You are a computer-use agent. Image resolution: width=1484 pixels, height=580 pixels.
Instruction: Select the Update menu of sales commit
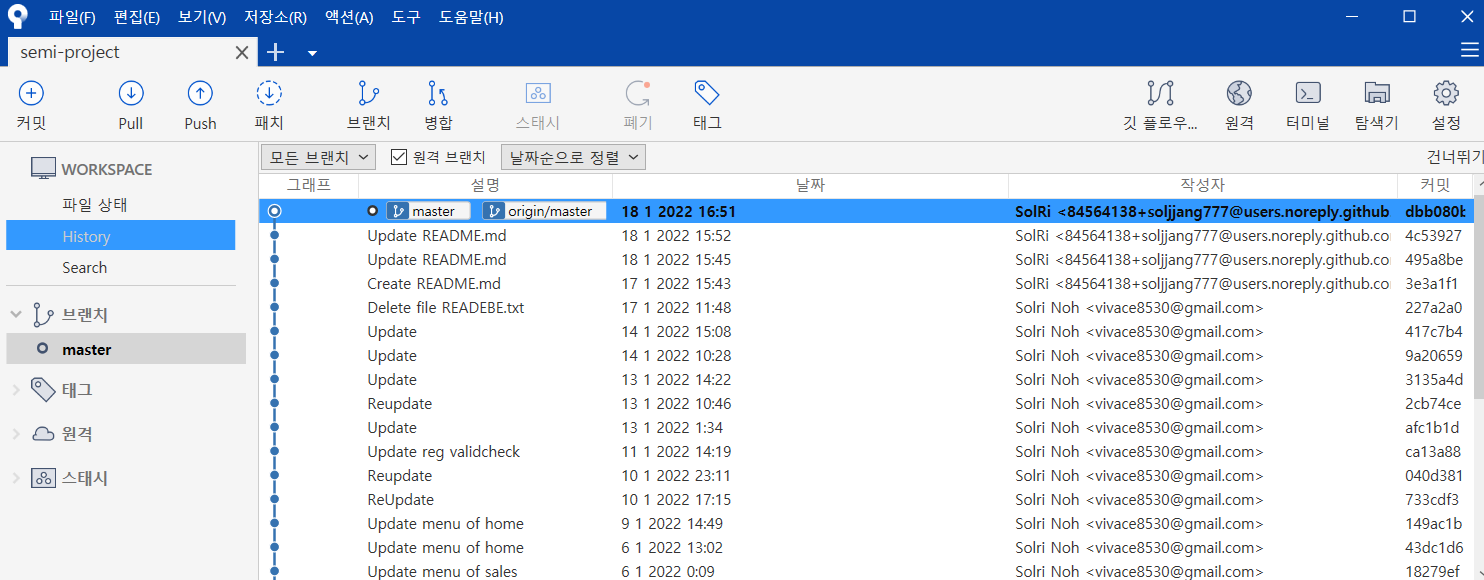click(x=866, y=571)
